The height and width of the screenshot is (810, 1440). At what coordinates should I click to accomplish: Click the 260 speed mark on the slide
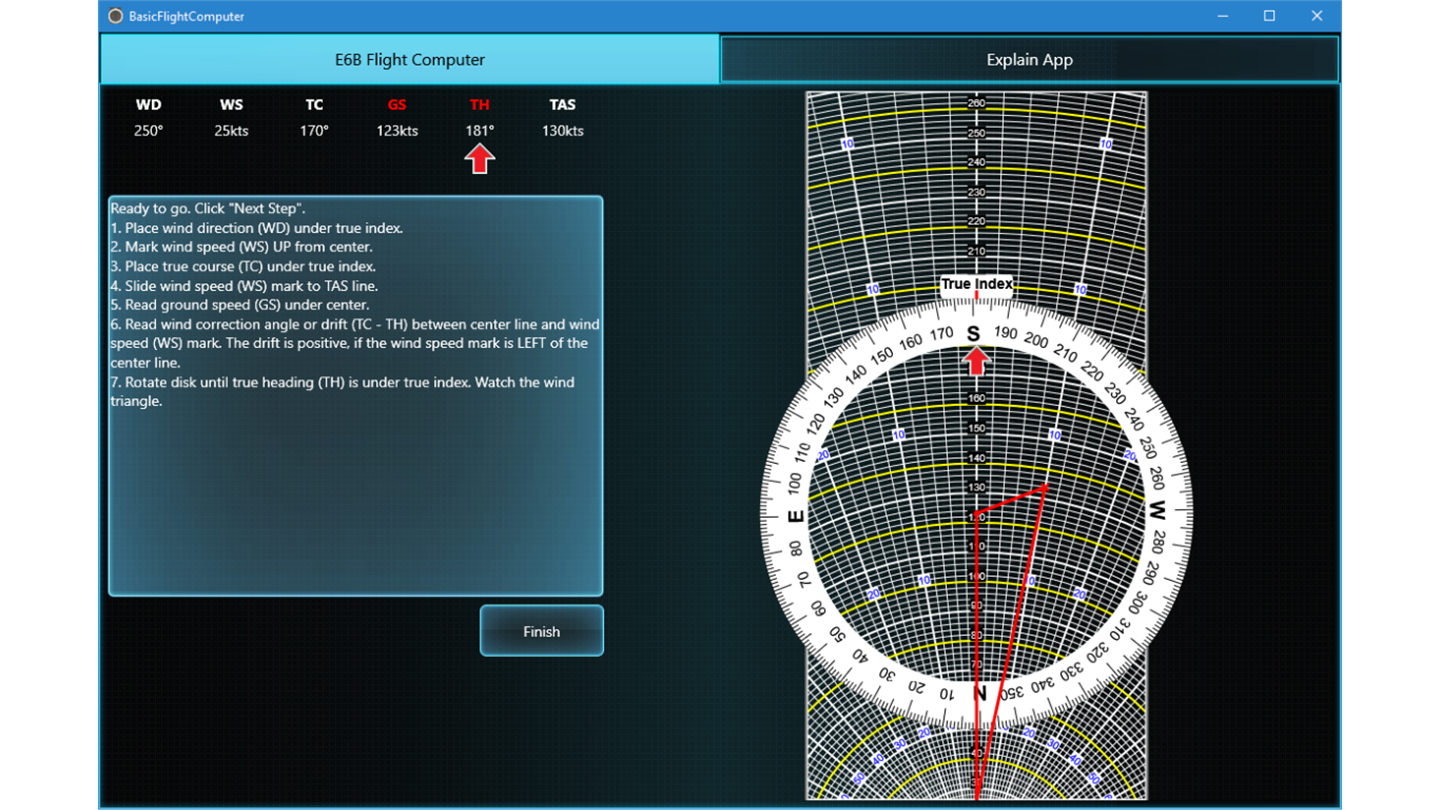pos(977,103)
